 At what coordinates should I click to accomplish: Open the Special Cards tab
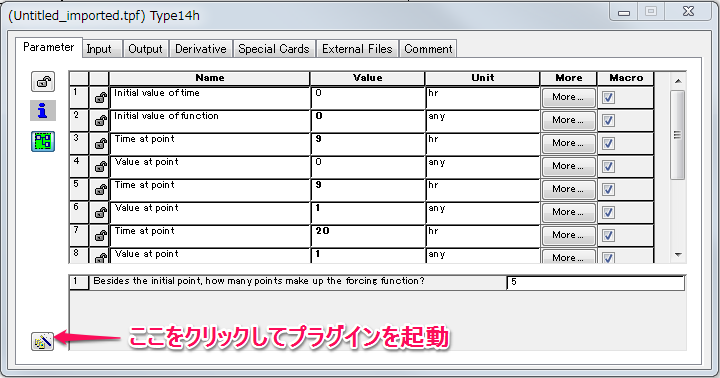(274, 49)
